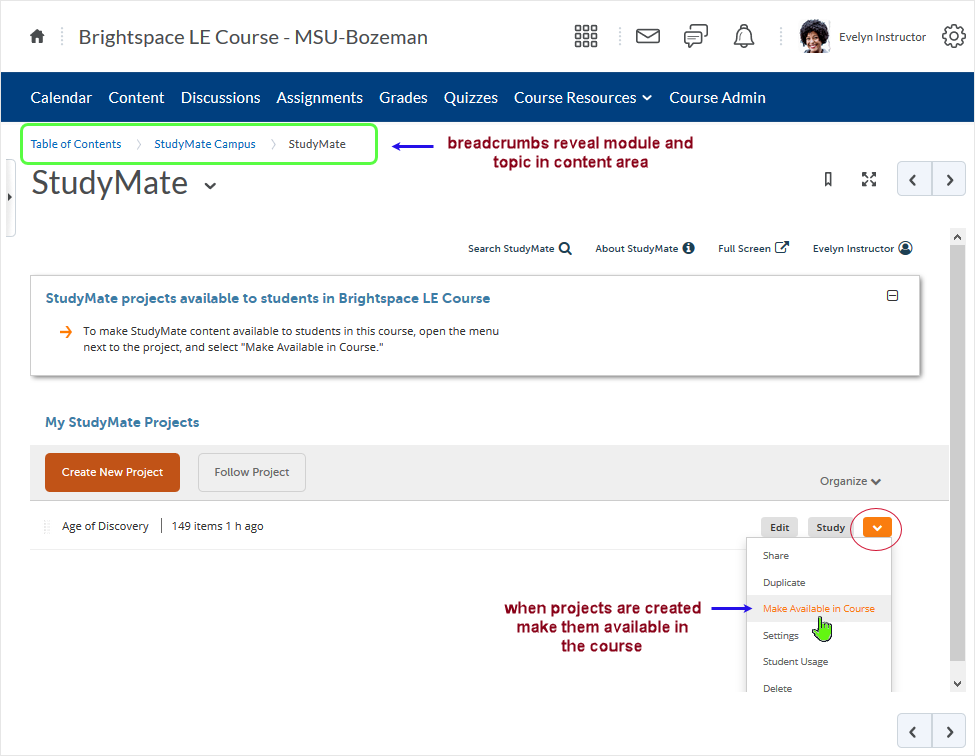Select Delete from project menu
The height and width of the screenshot is (756, 975).
[x=777, y=688]
